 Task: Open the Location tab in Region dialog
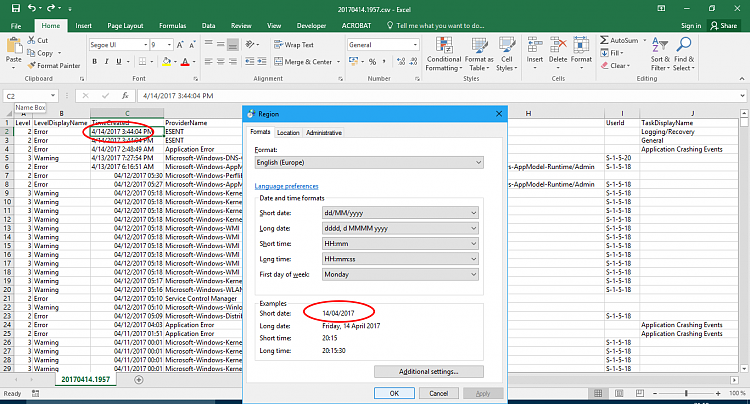pyautogui.click(x=288, y=132)
